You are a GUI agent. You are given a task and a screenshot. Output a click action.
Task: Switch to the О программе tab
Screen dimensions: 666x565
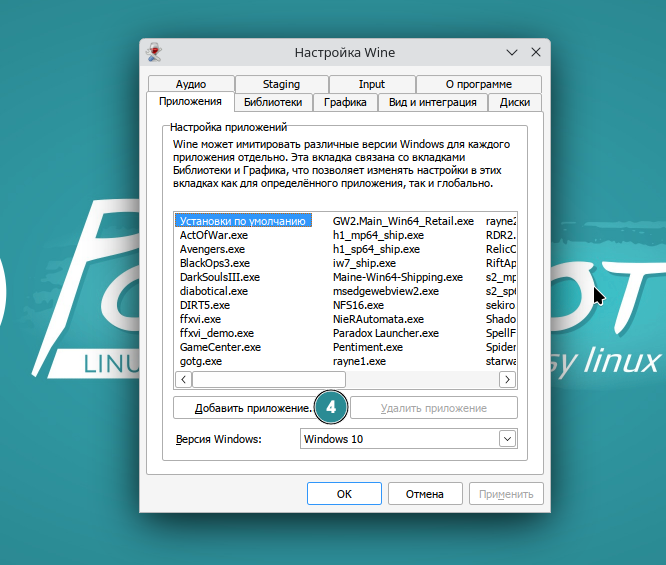(478, 85)
